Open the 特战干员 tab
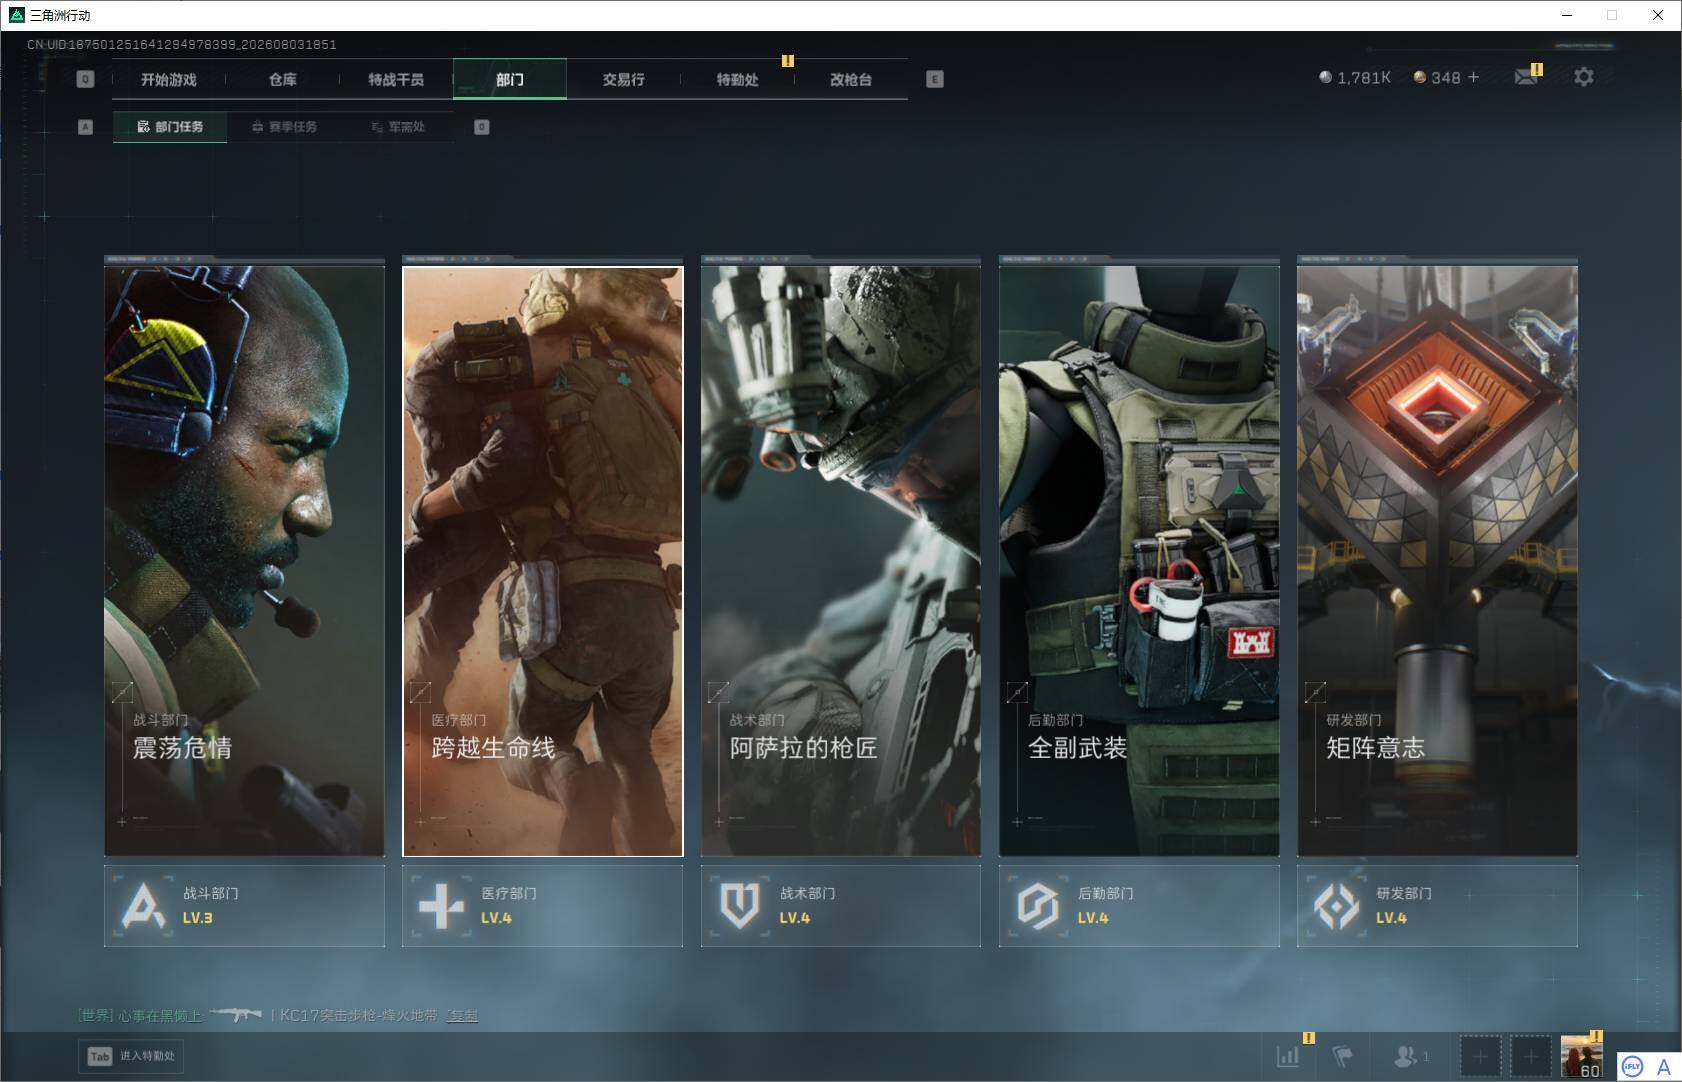Viewport: 1682px width, 1082px height. click(396, 79)
